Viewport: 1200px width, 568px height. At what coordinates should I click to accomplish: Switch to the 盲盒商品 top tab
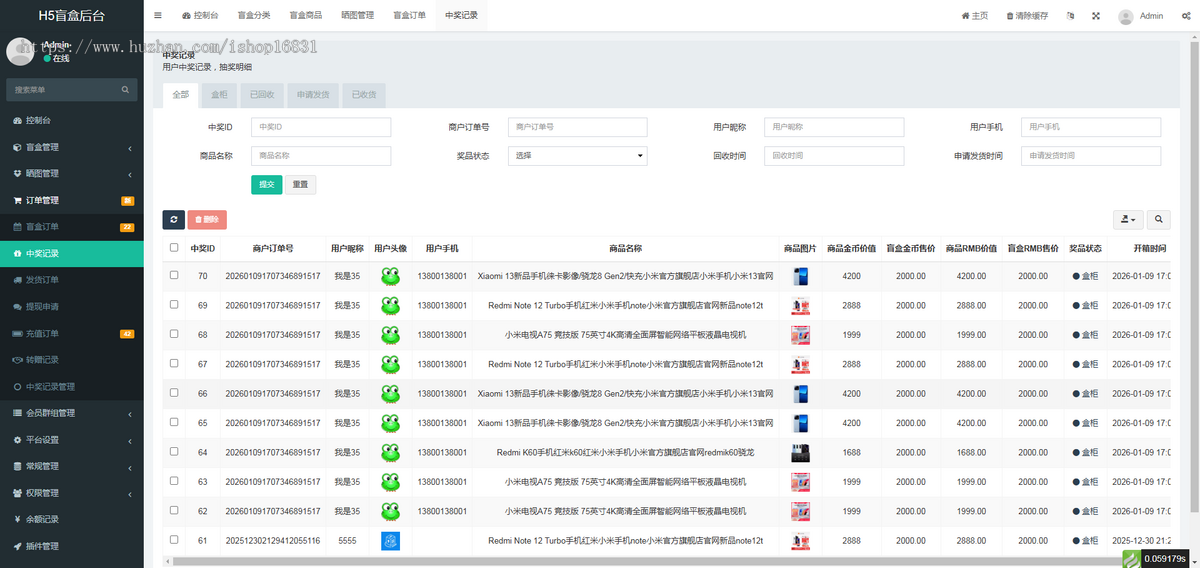[306, 16]
